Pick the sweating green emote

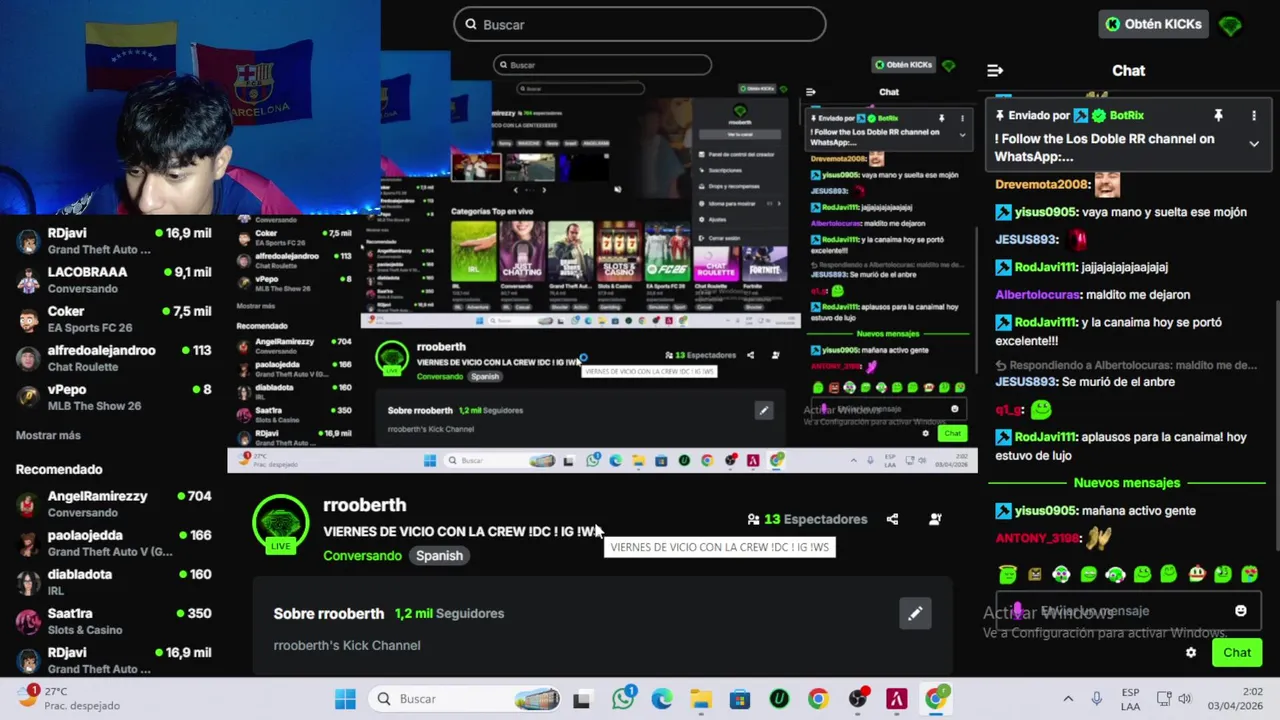tap(1223, 574)
